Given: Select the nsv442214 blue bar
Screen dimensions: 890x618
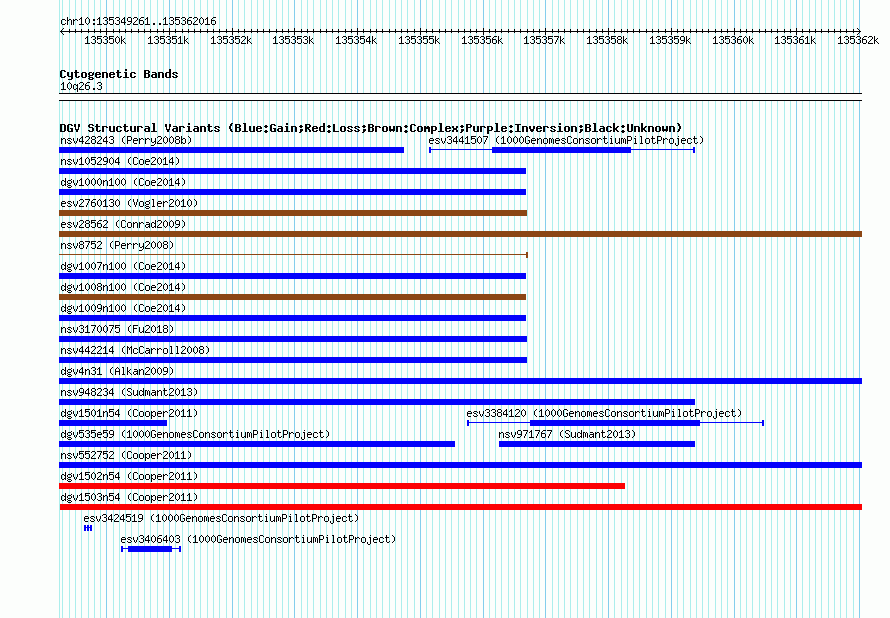Looking at the screenshot, I should pyautogui.click(x=293, y=360).
